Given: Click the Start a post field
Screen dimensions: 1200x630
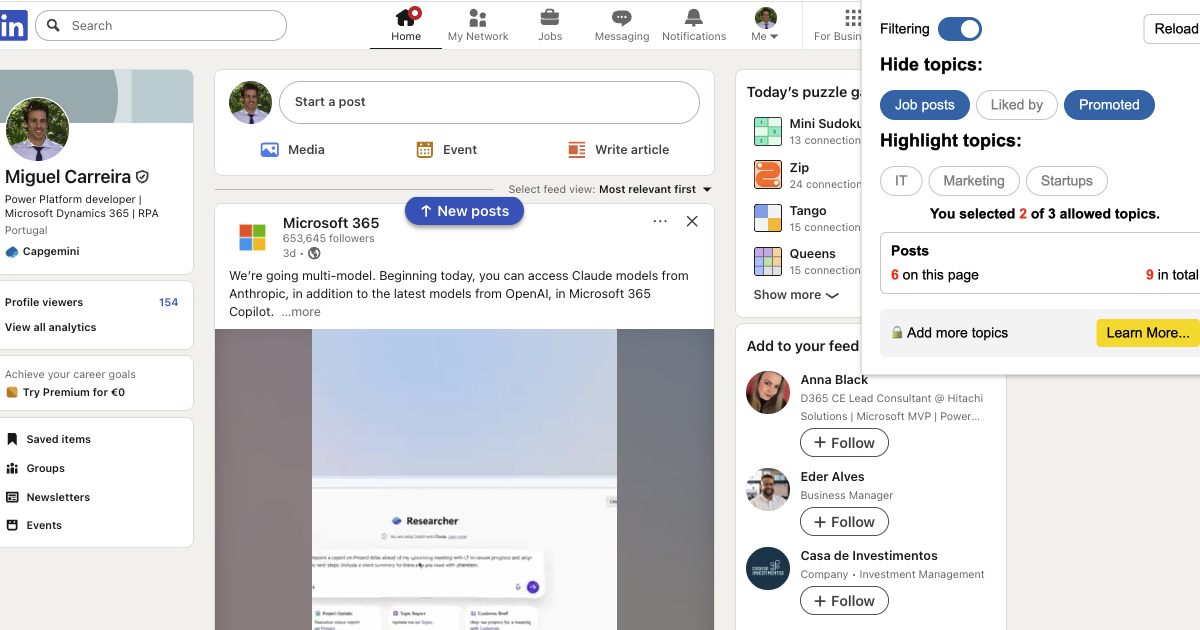Looking at the screenshot, I should tap(488, 102).
